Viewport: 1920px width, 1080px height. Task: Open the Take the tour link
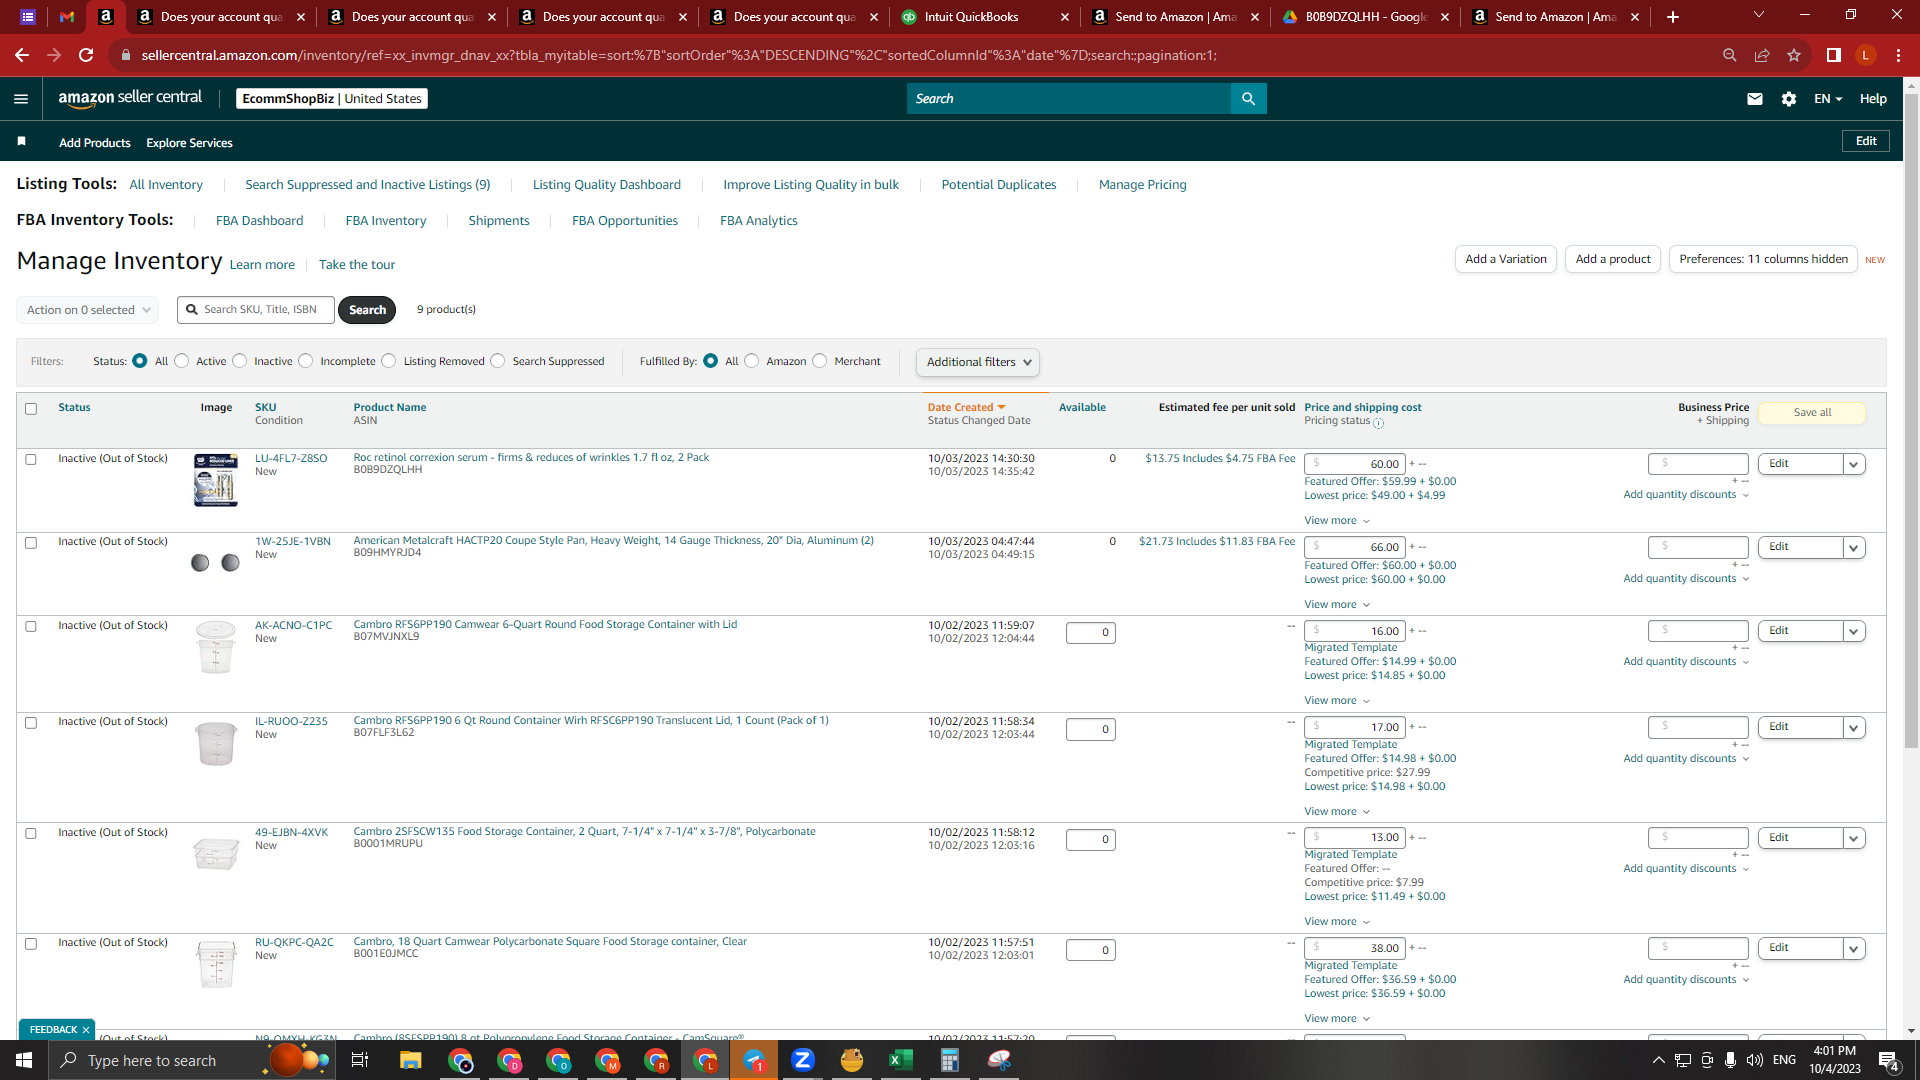(357, 264)
